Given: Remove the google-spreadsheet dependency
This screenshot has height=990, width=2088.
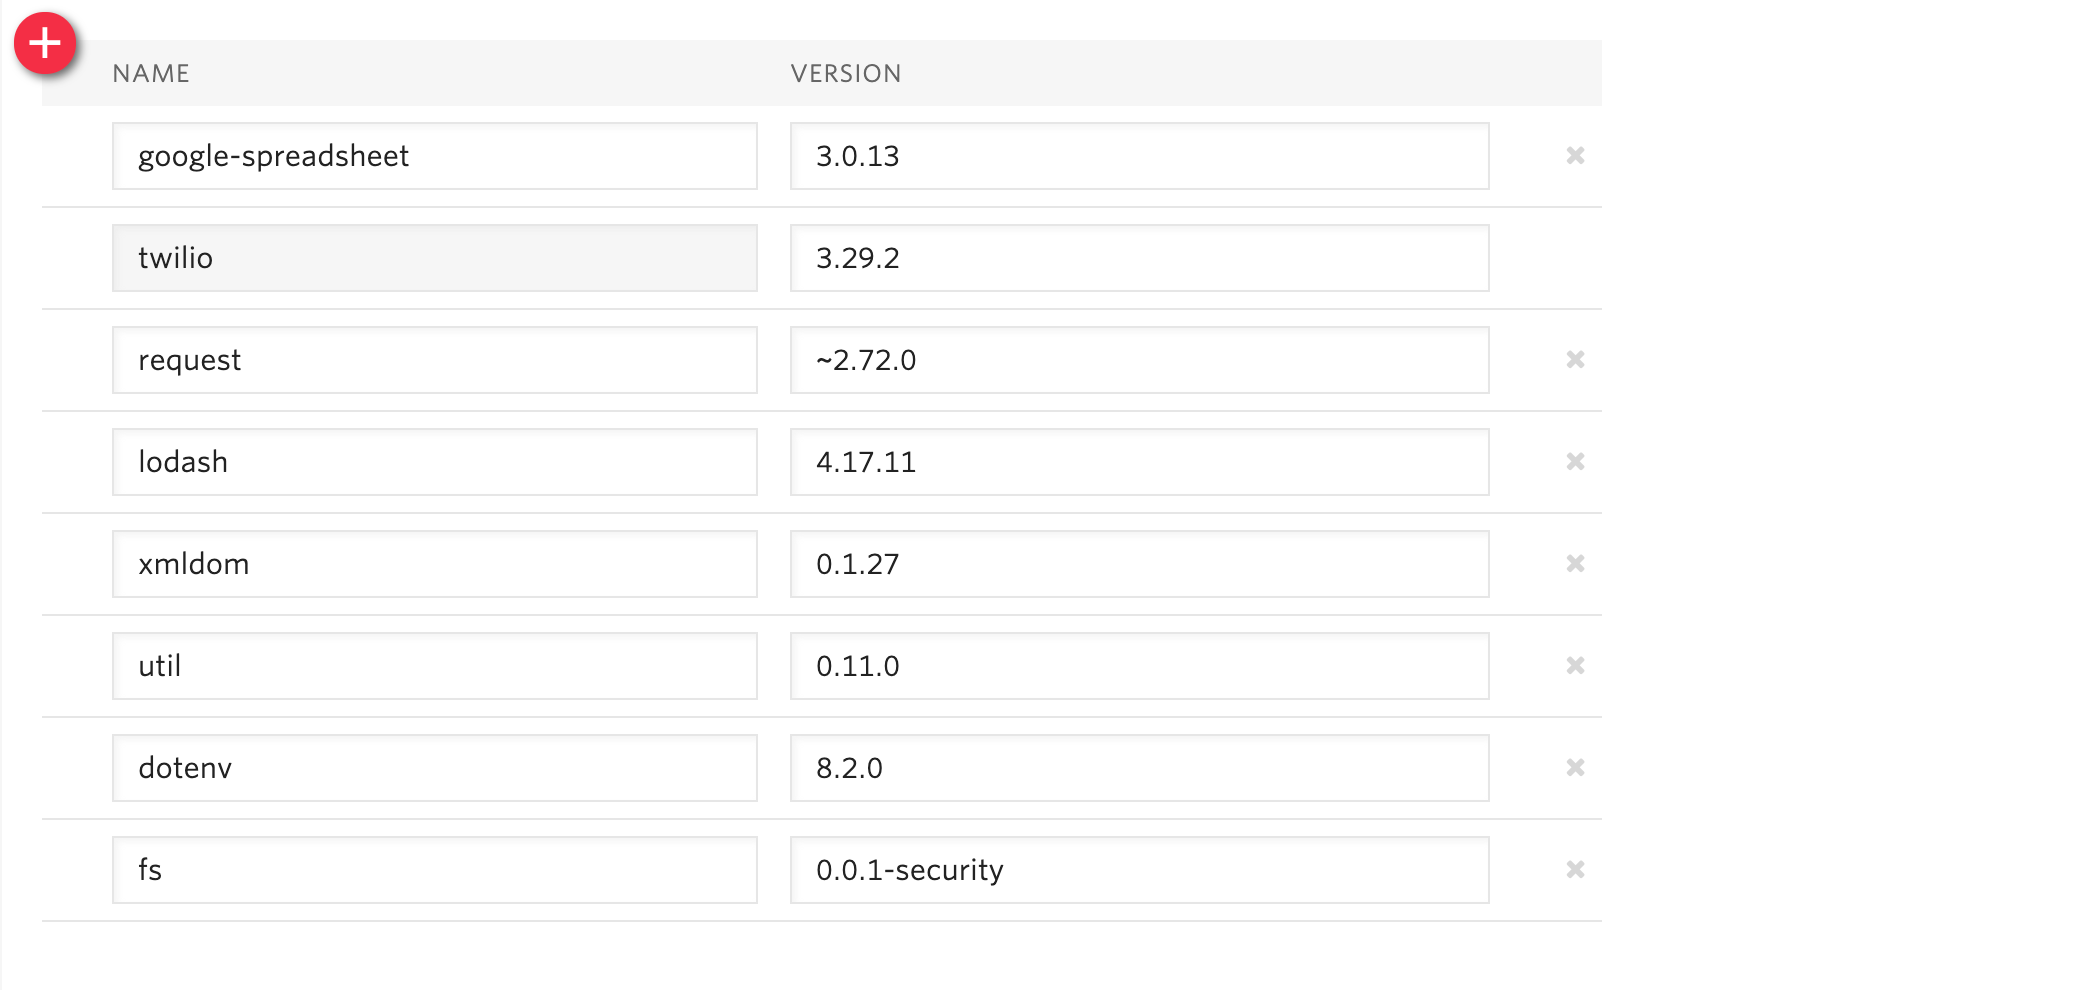Looking at the screenshot, I should pyautogui.click(x=1575, y=156).
